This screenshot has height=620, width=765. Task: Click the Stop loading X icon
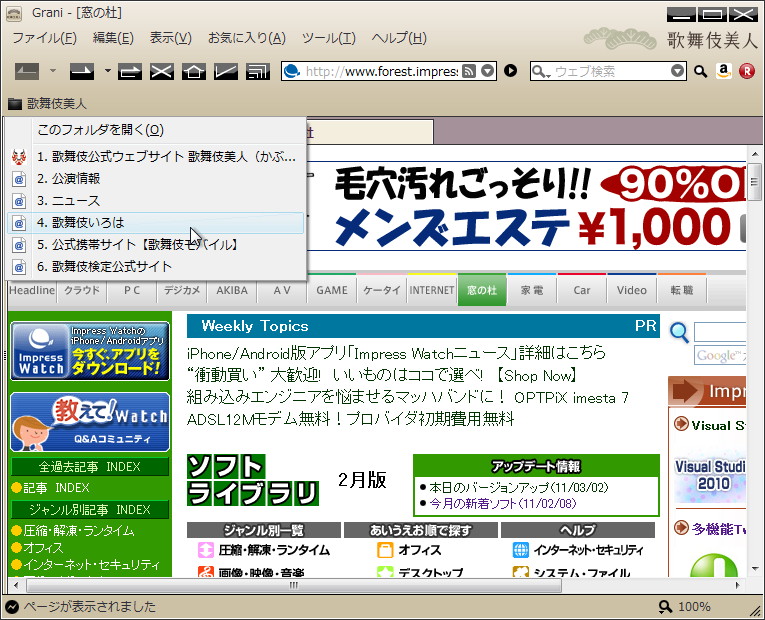pos(161,72)
